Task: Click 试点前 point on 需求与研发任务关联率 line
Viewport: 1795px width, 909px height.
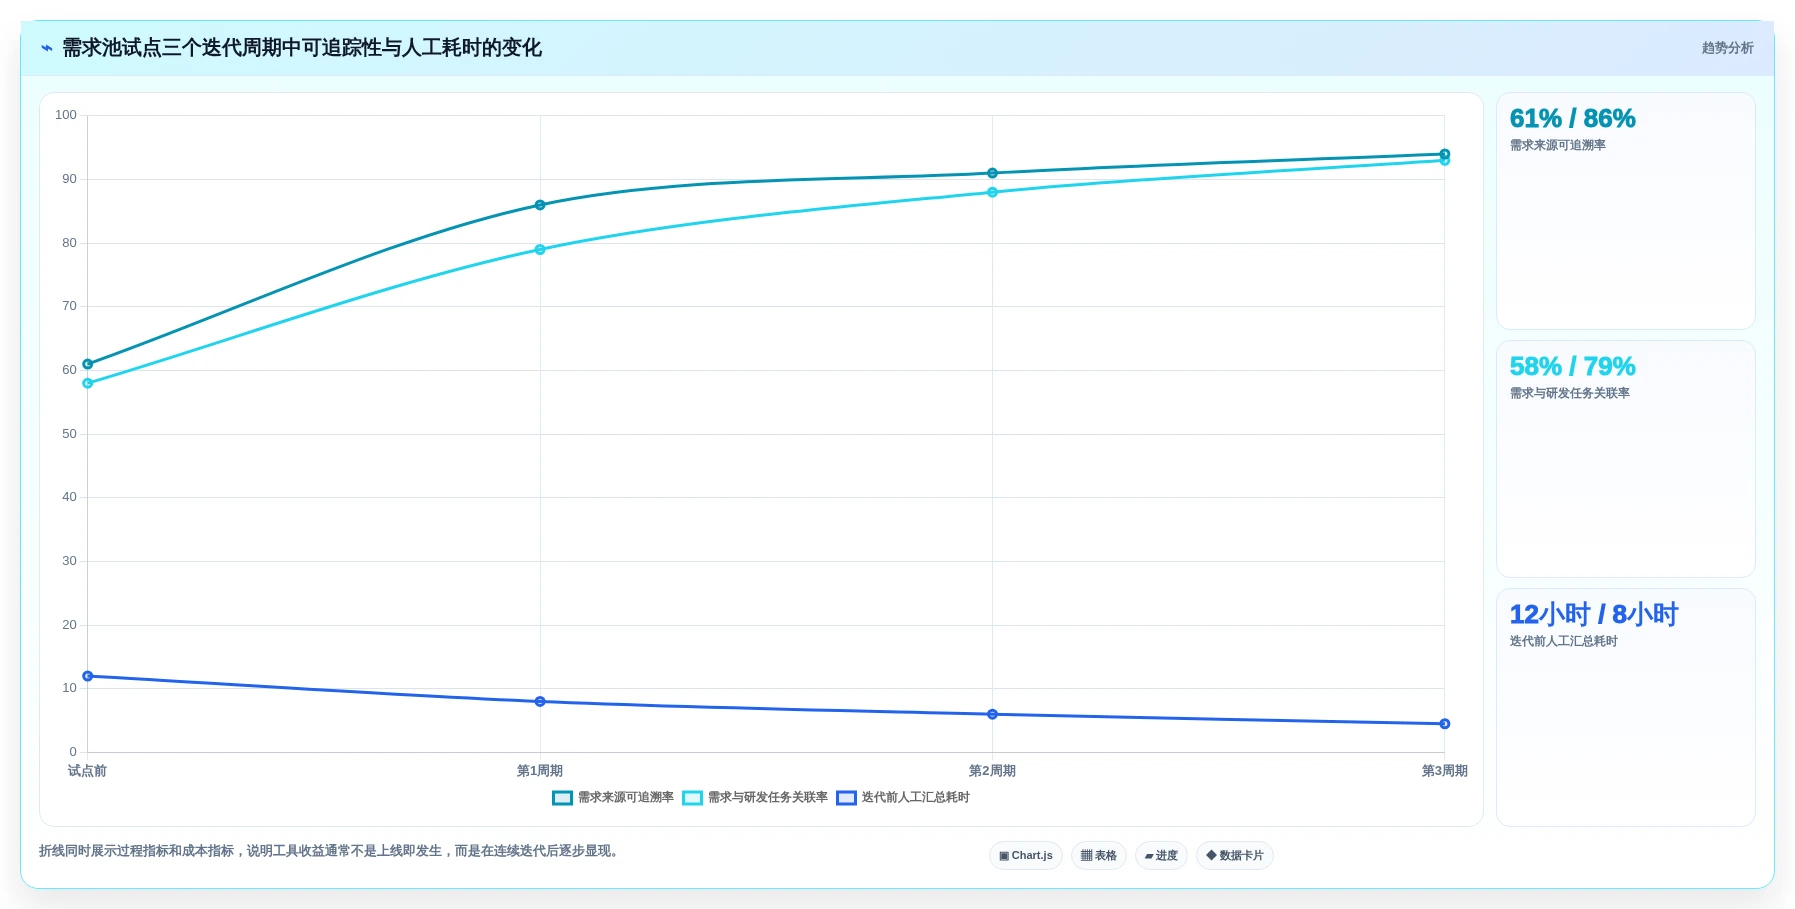Action: pos(88,383)
